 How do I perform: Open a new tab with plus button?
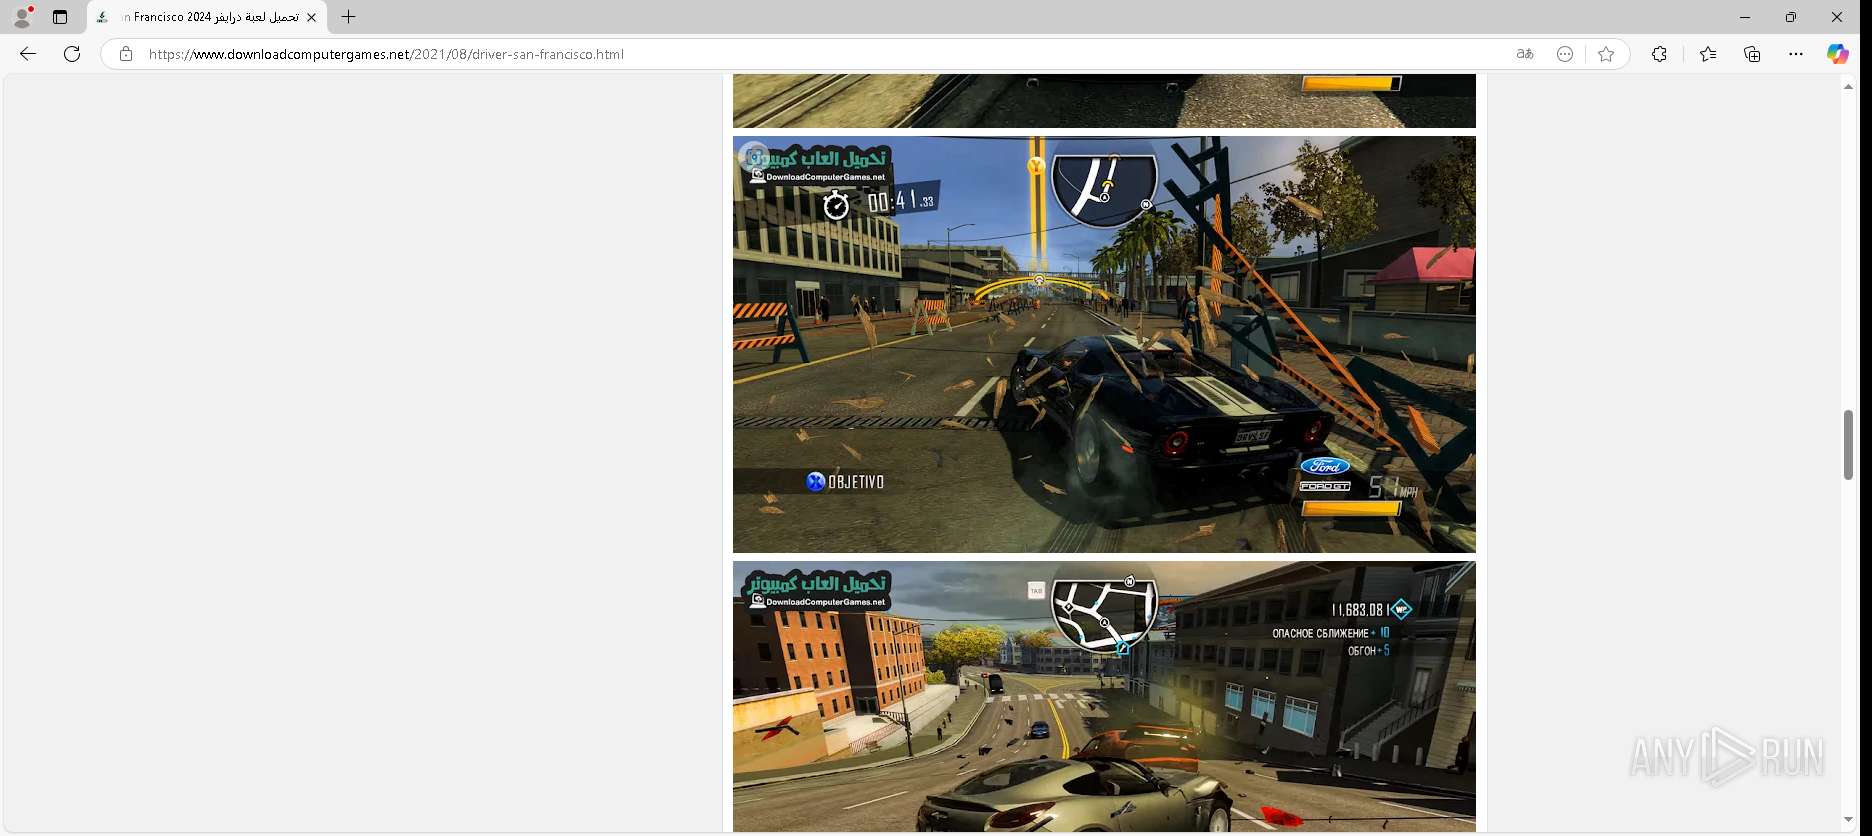[348, 17]
